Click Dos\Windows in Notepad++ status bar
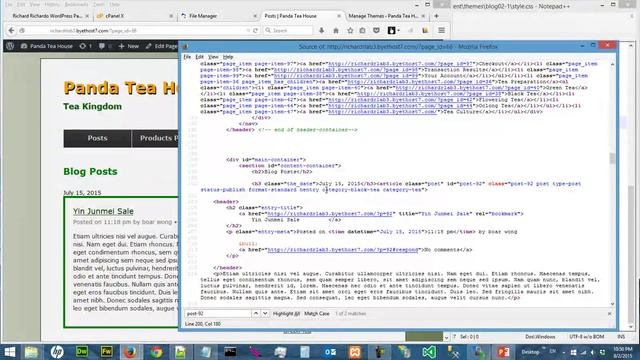This screenshot has width=640, height=360. [540, 337]
